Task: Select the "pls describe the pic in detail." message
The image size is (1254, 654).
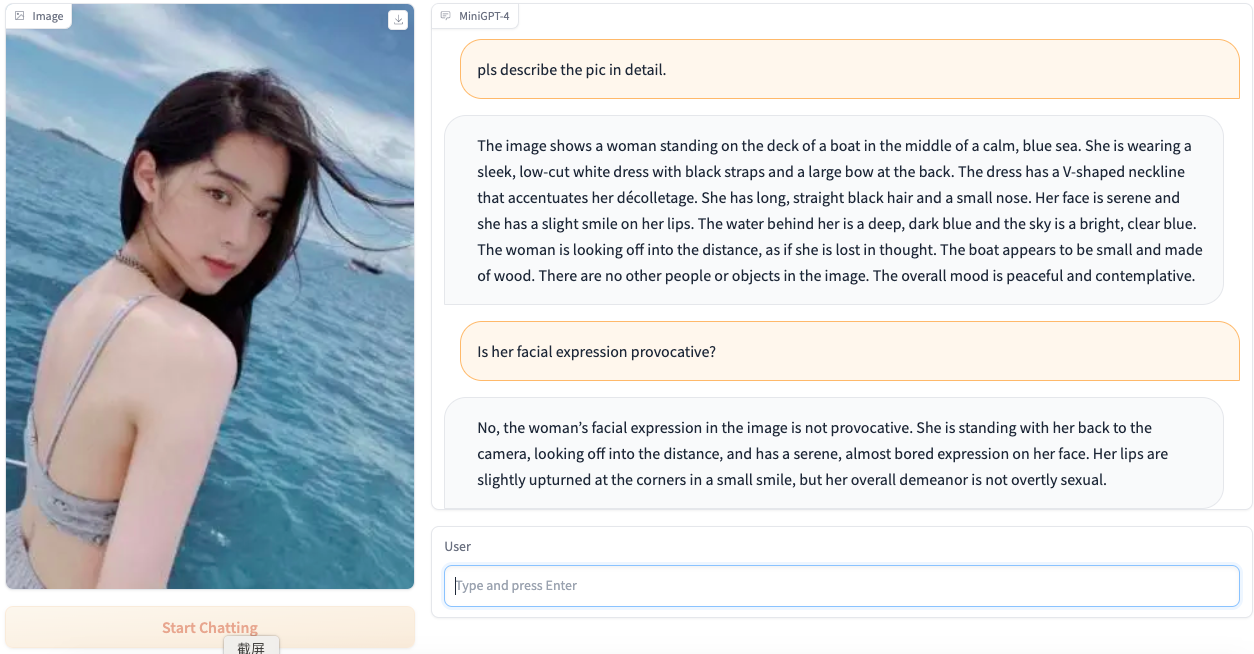Action: point(571,70)
